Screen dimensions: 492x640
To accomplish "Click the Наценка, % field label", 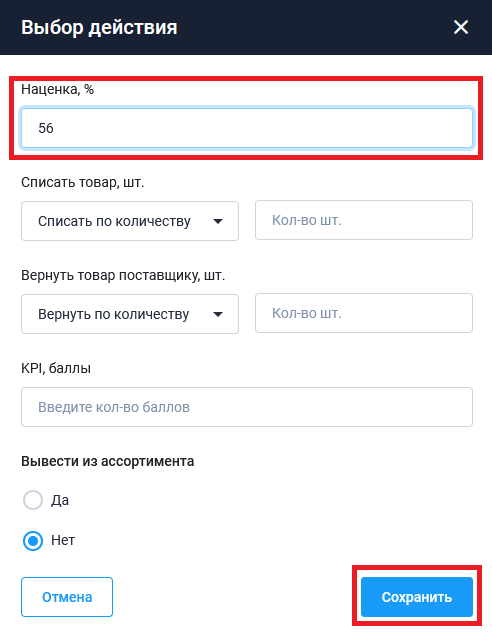I will pyautogui.click(x=58, y=89).
